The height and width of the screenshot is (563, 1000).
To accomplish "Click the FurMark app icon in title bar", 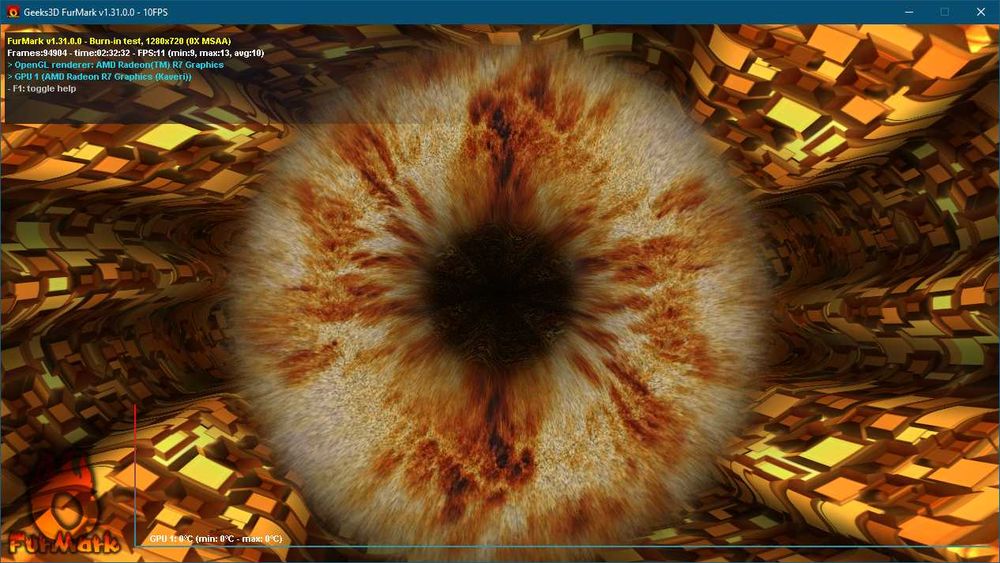I will coord(13,11).
